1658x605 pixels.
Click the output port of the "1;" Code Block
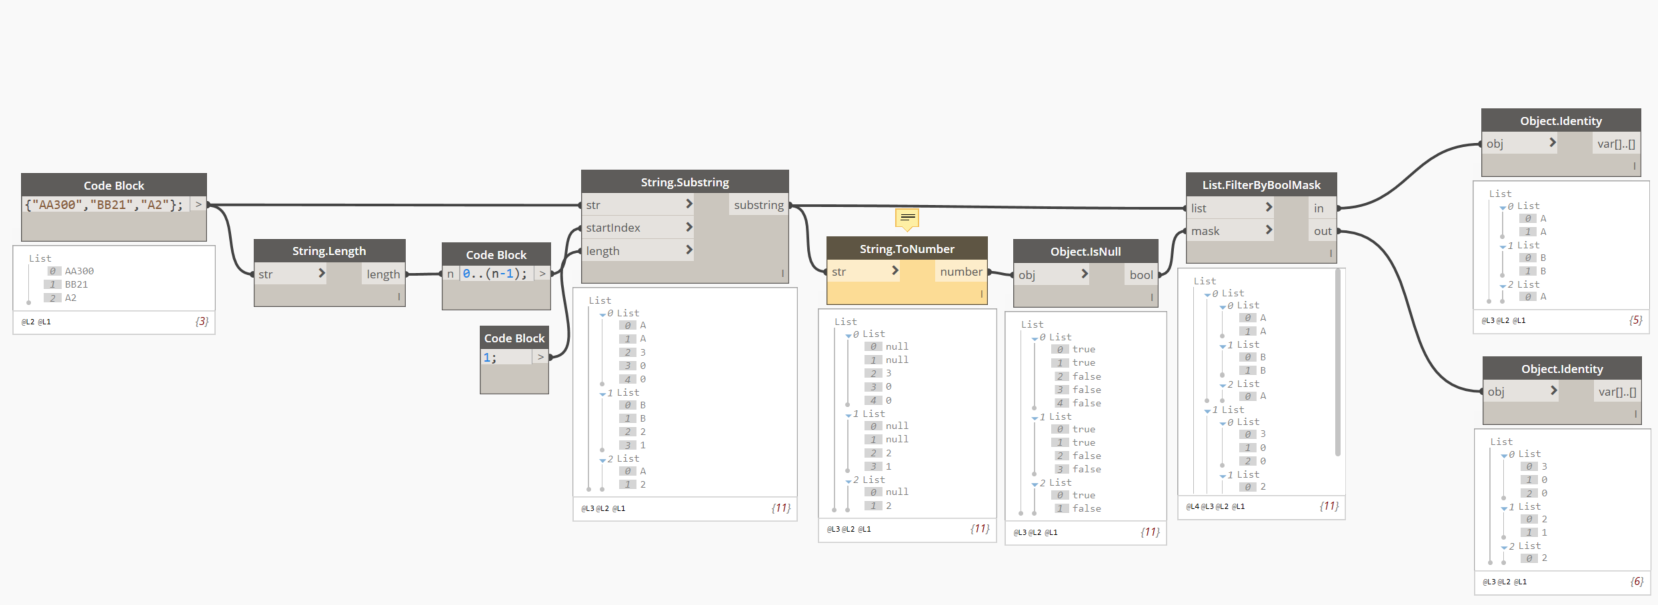540,357
